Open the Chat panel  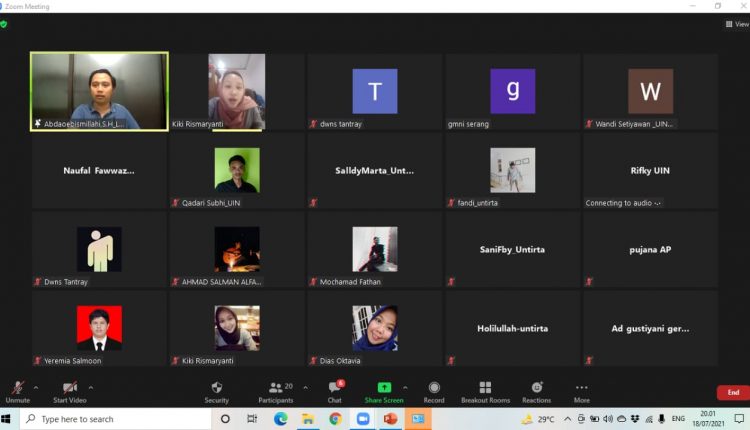[334, 388]
